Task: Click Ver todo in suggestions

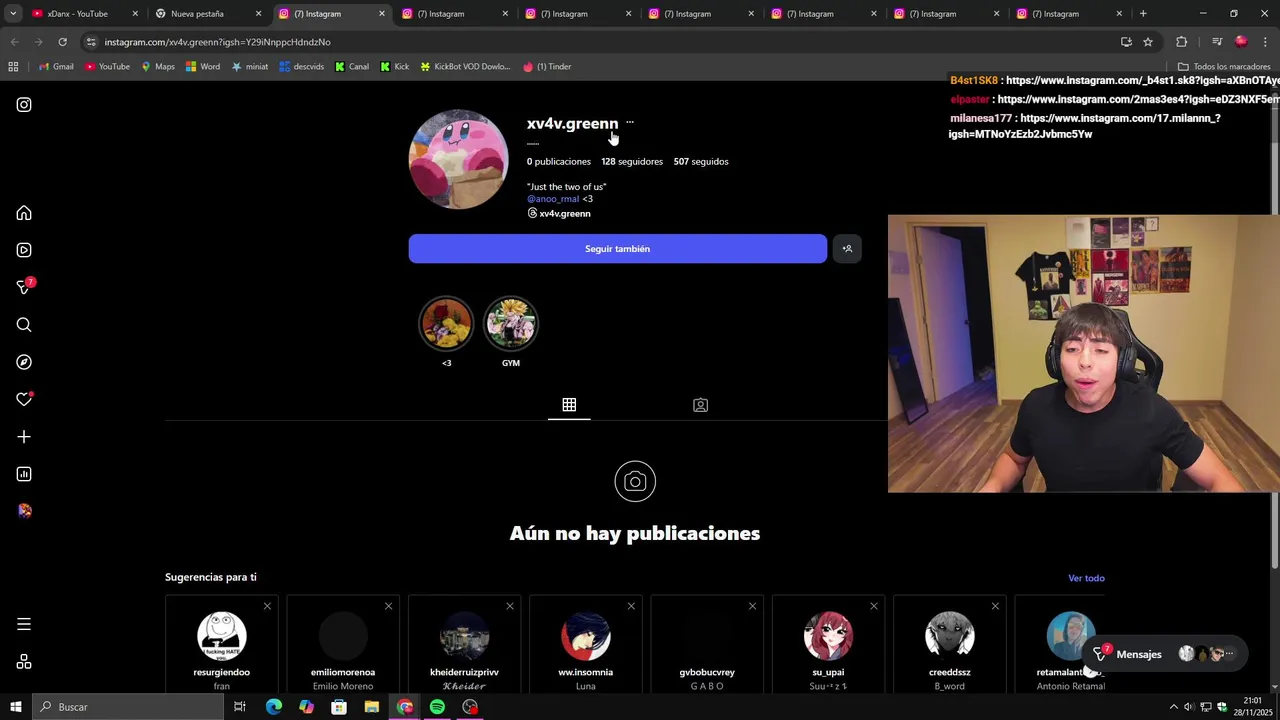Action: click(x=1086, y=578)
